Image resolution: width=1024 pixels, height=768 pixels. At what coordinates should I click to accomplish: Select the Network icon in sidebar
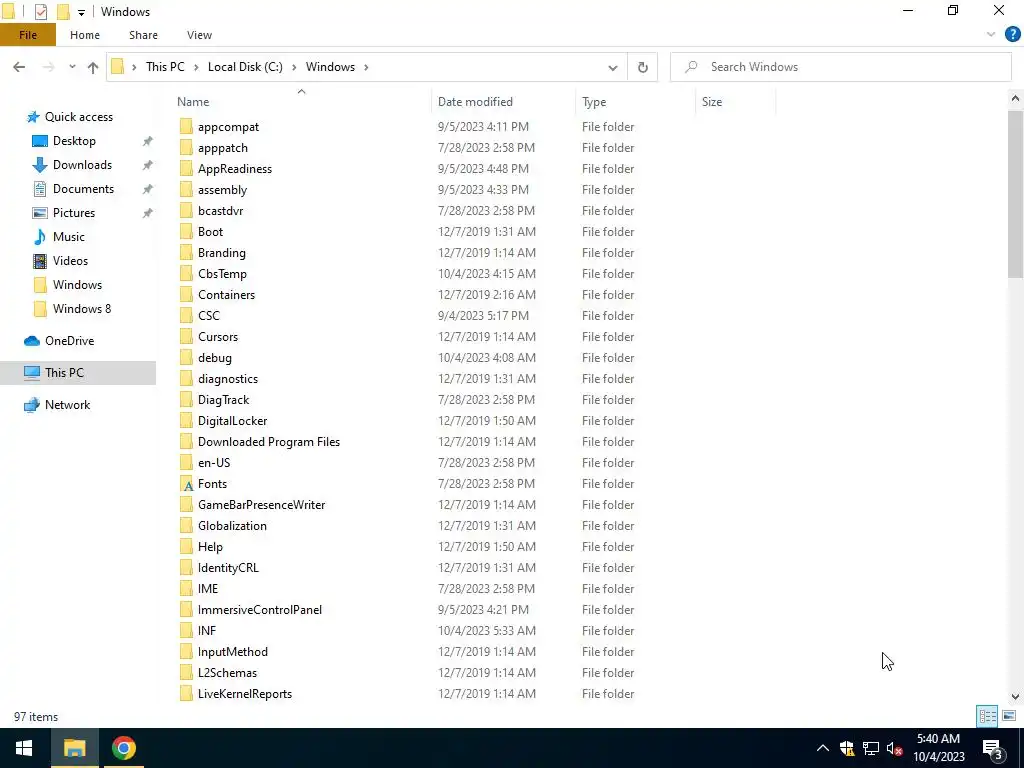click(x=32, y=405)
